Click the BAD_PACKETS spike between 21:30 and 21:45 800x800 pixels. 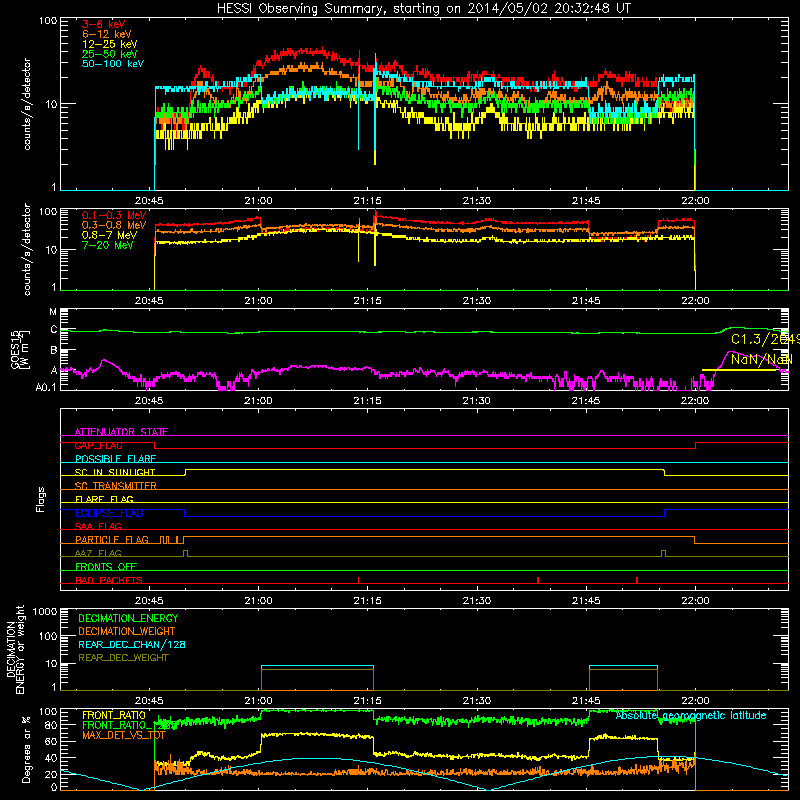(538, 580)
